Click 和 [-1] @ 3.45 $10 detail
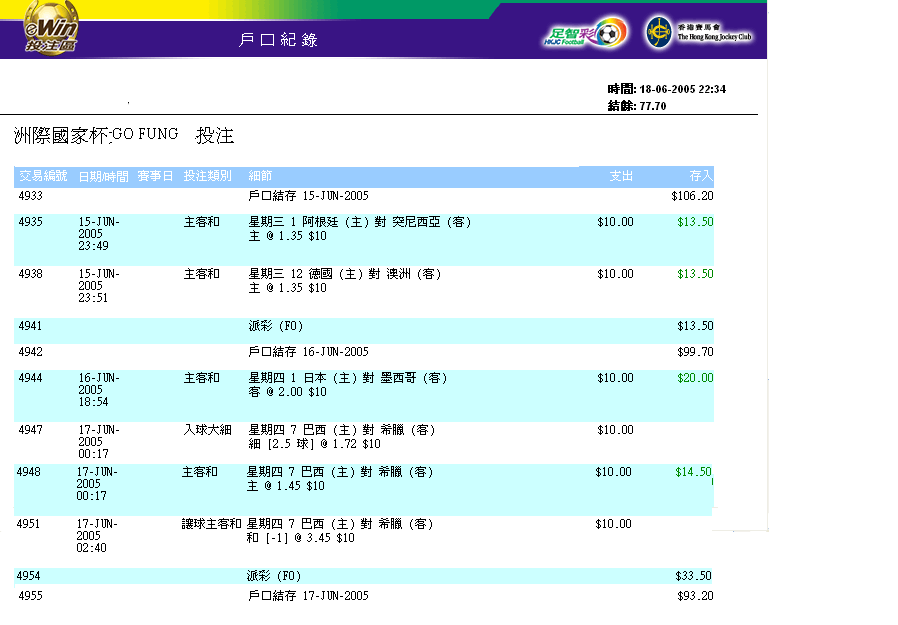This screenshot has width=898, height=625. 301,538
